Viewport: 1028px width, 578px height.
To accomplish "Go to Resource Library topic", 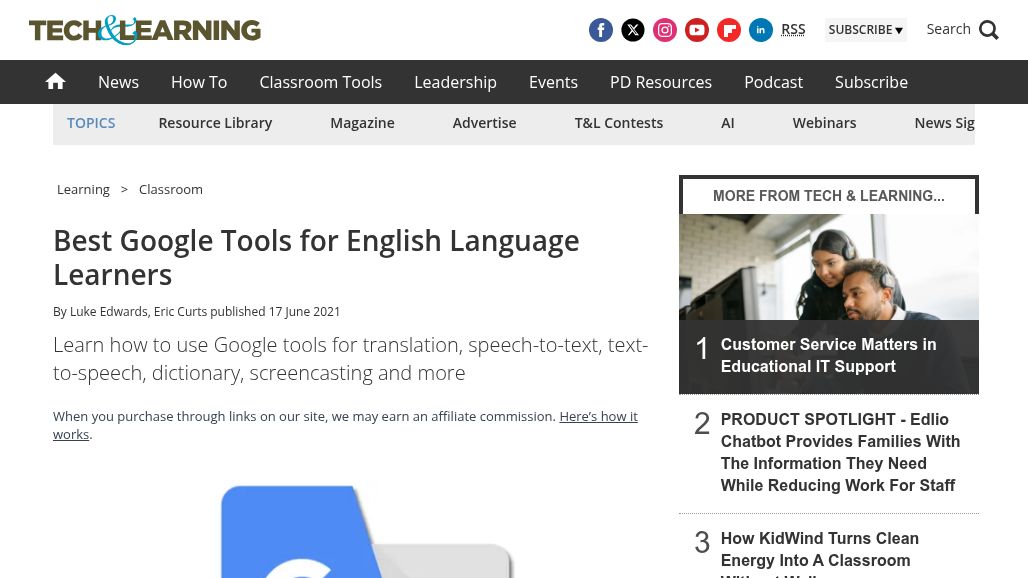I will click(215, 123).
